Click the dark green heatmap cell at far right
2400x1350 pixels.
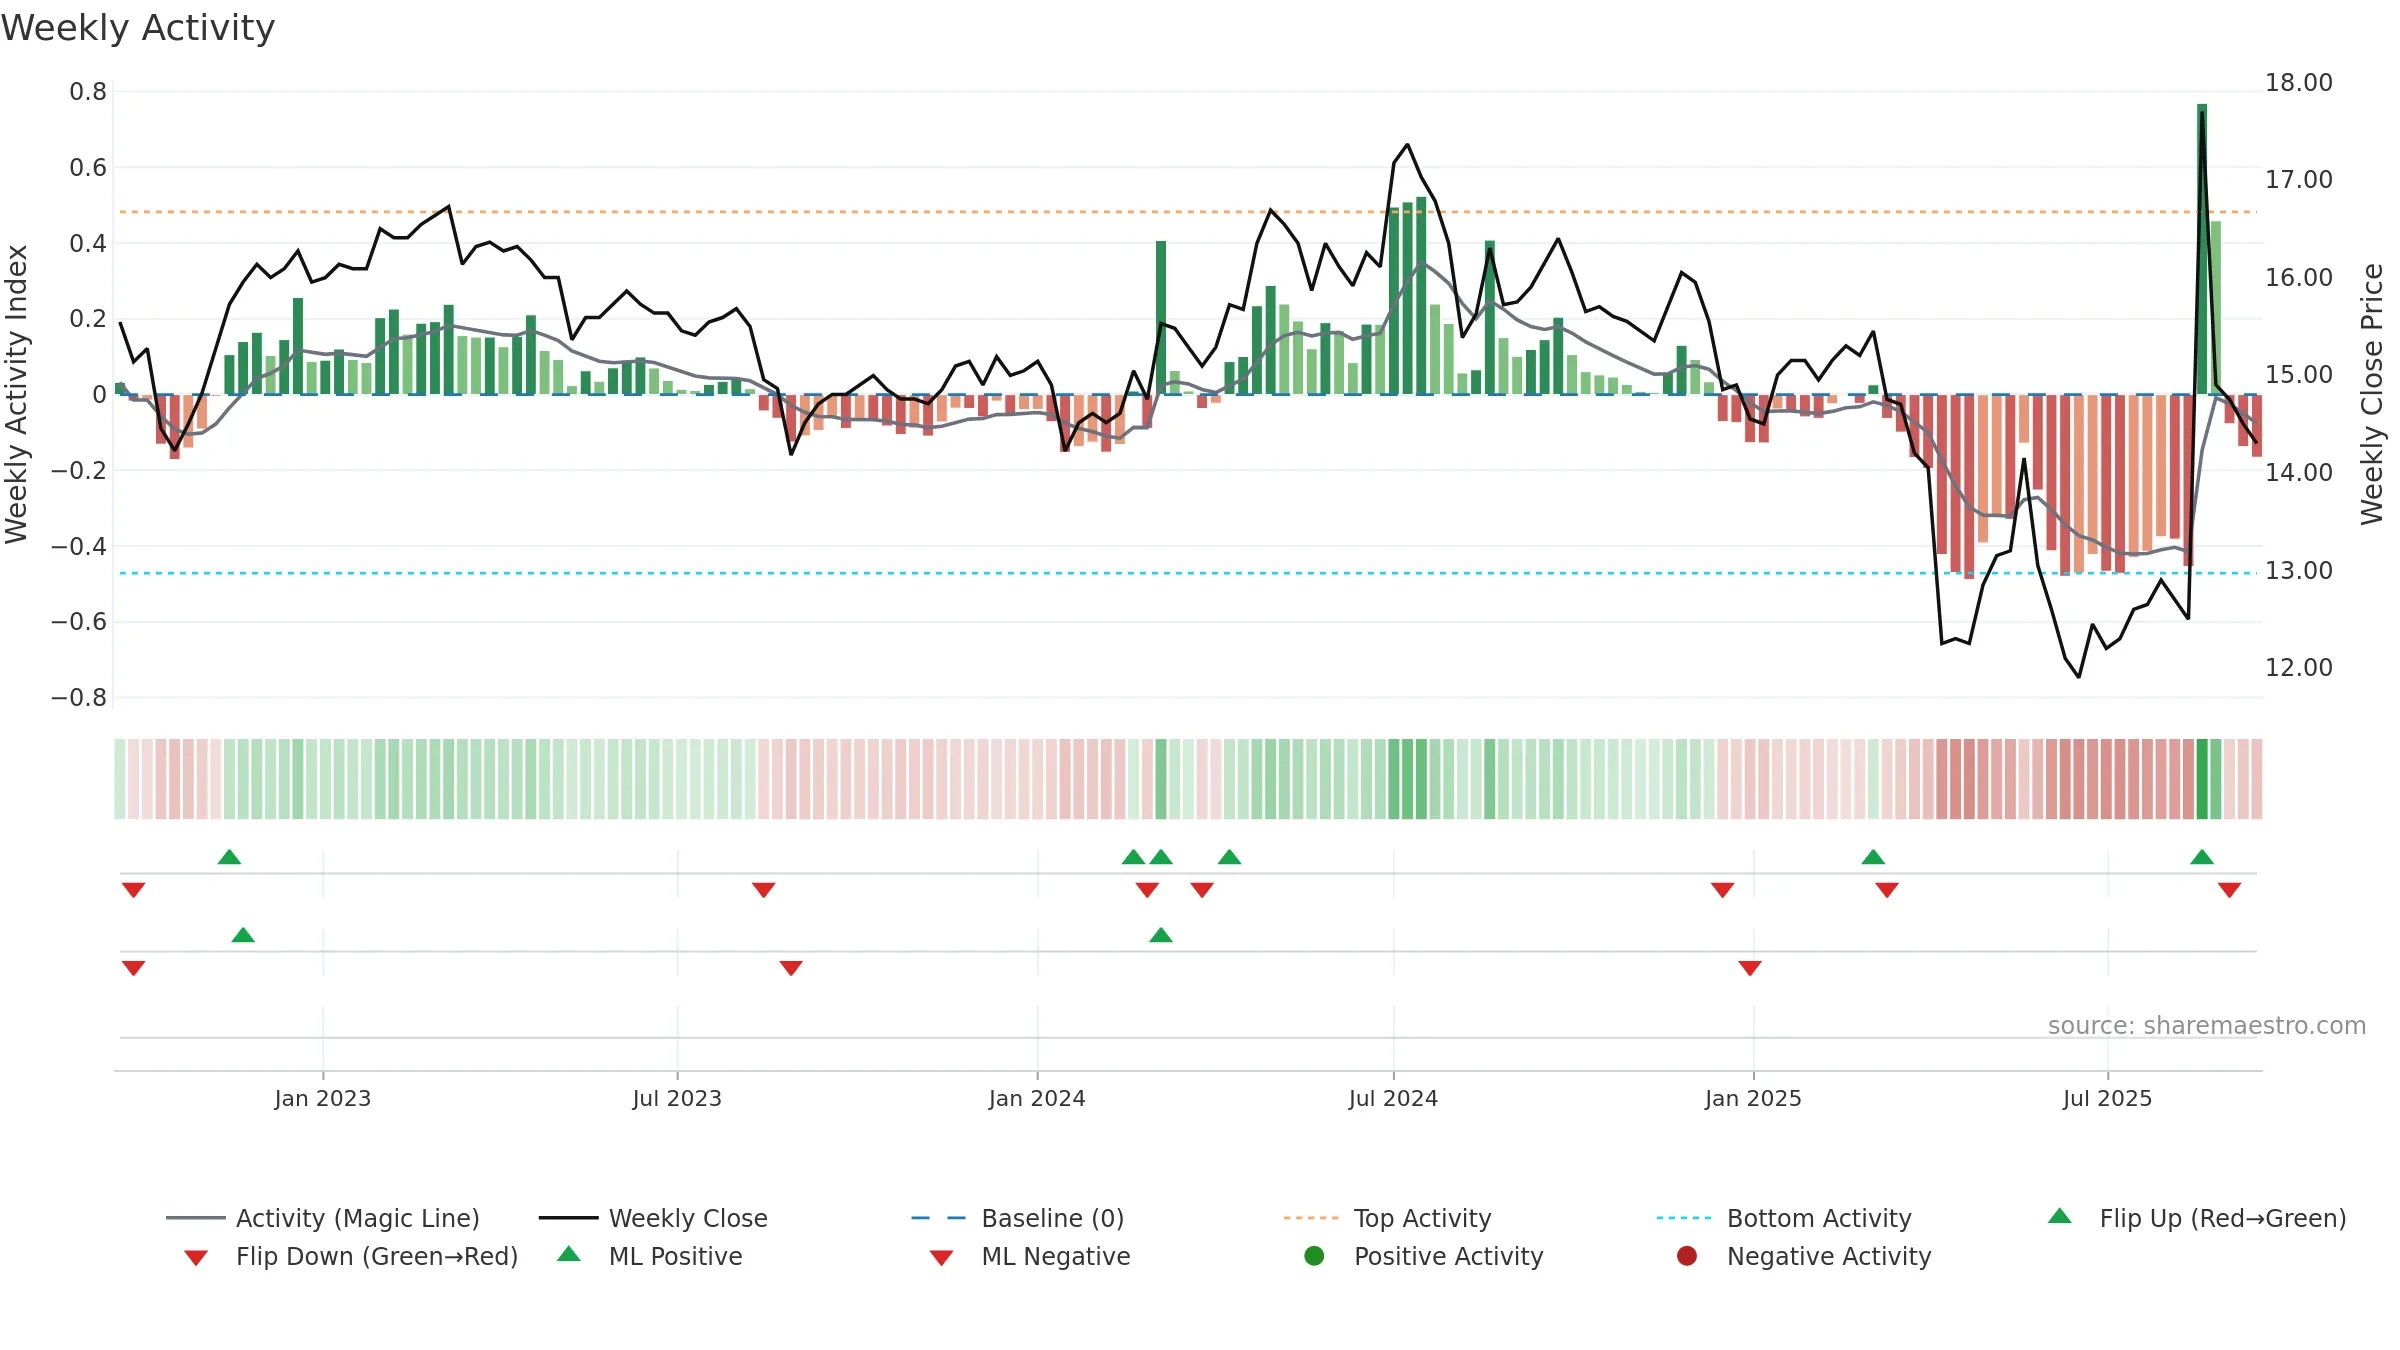tap(2202, 779)
